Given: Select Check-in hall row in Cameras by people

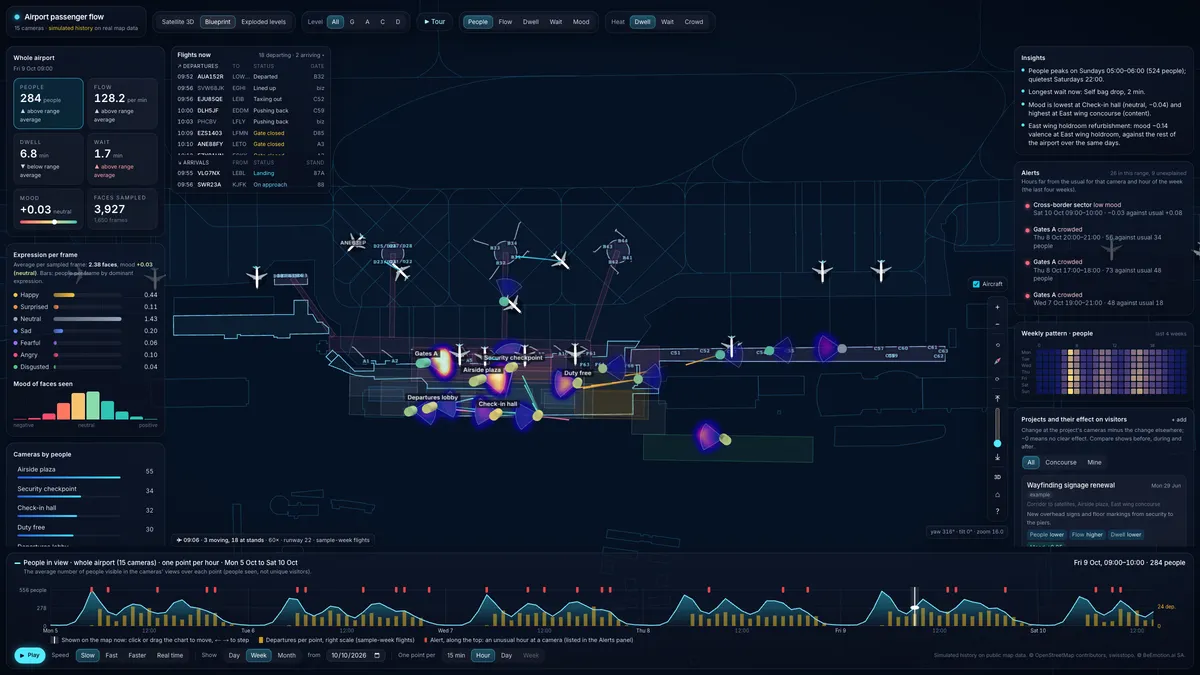Looking at the screenshot, I should (85, 509).
